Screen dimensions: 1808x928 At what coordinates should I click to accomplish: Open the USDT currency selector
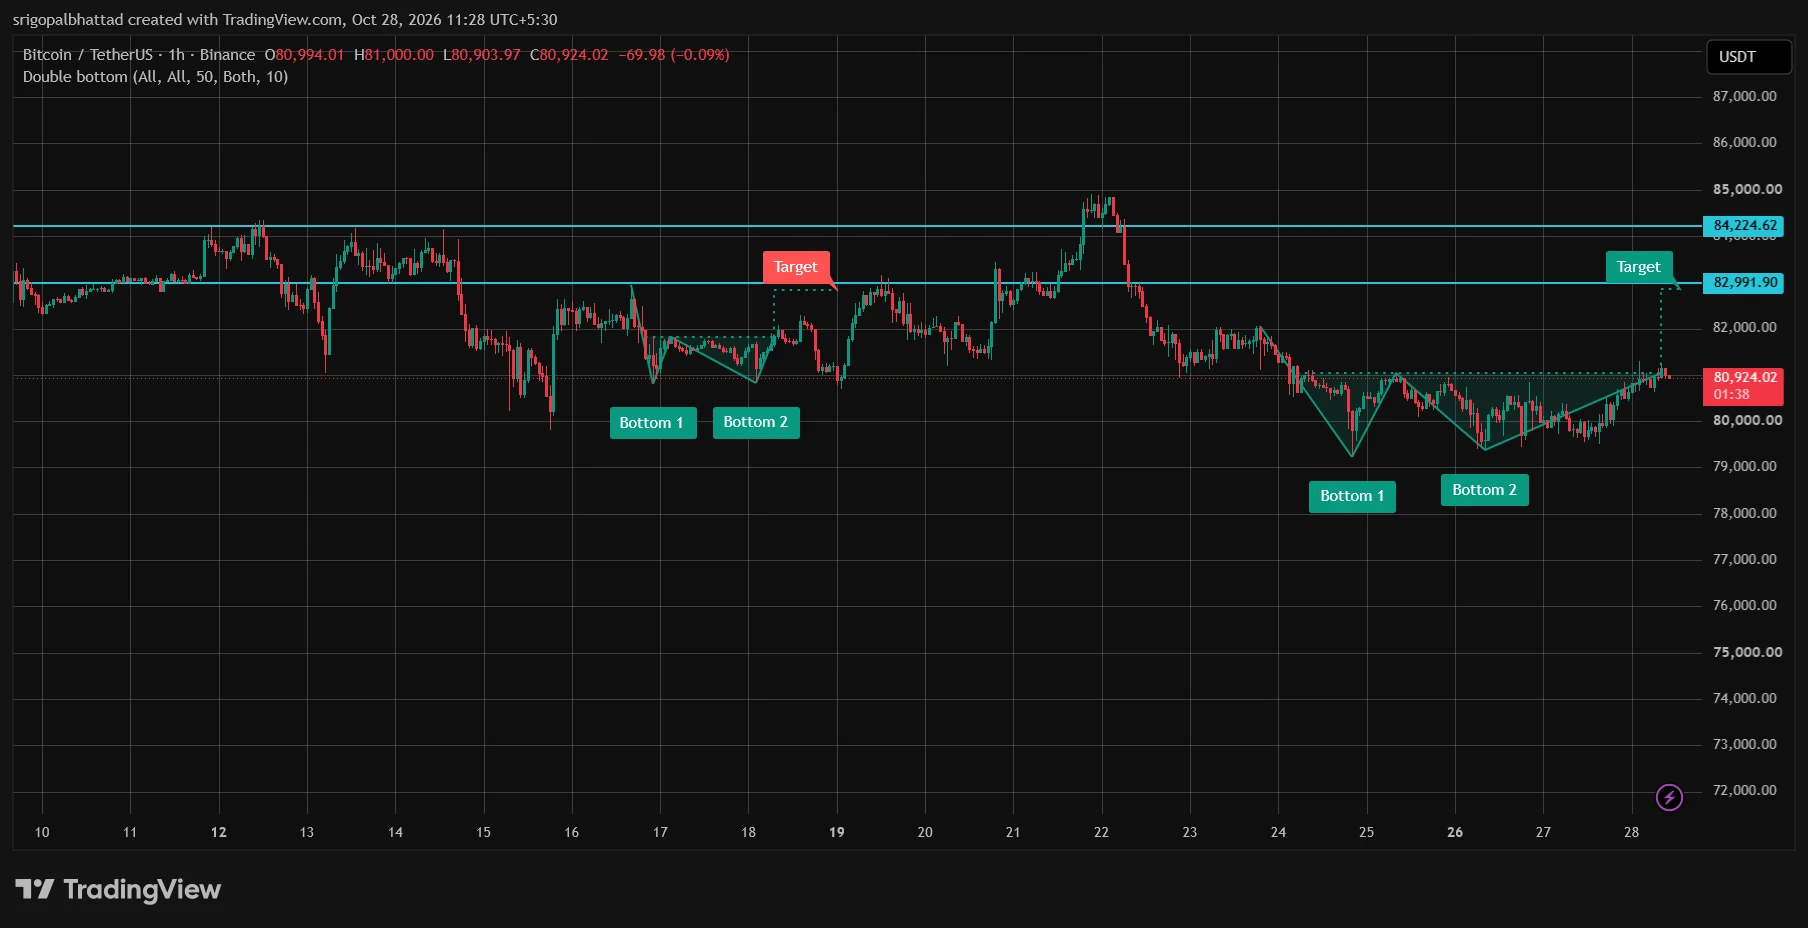1748,57
